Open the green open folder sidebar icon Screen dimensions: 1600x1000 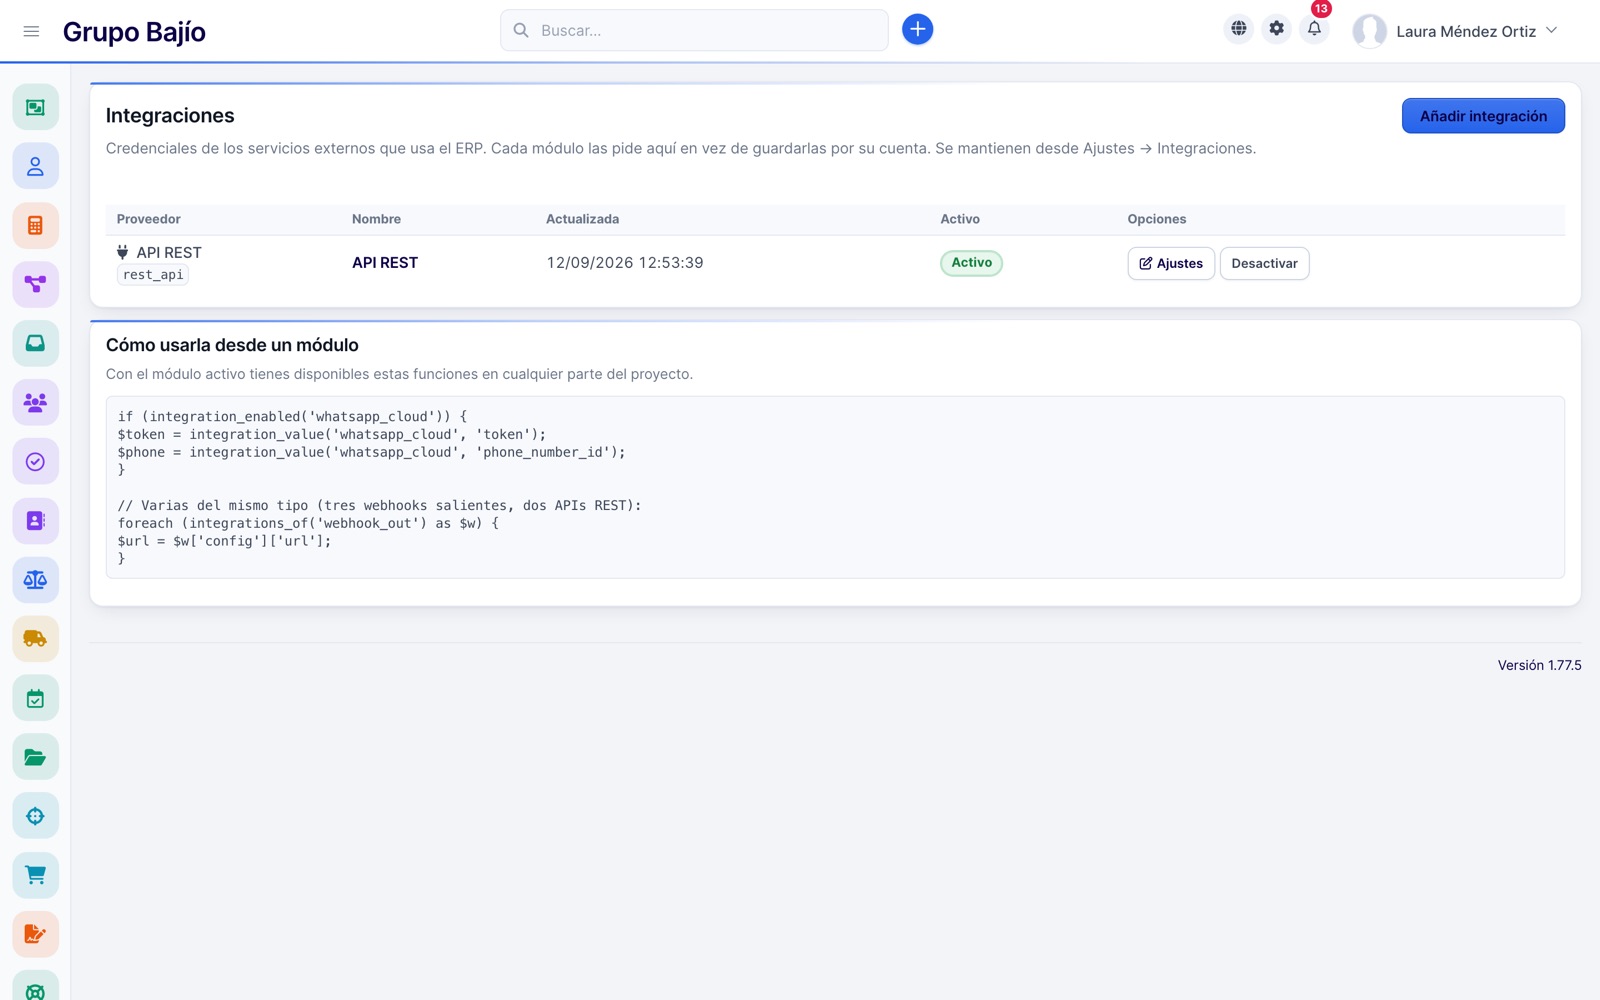pos(35,757)
